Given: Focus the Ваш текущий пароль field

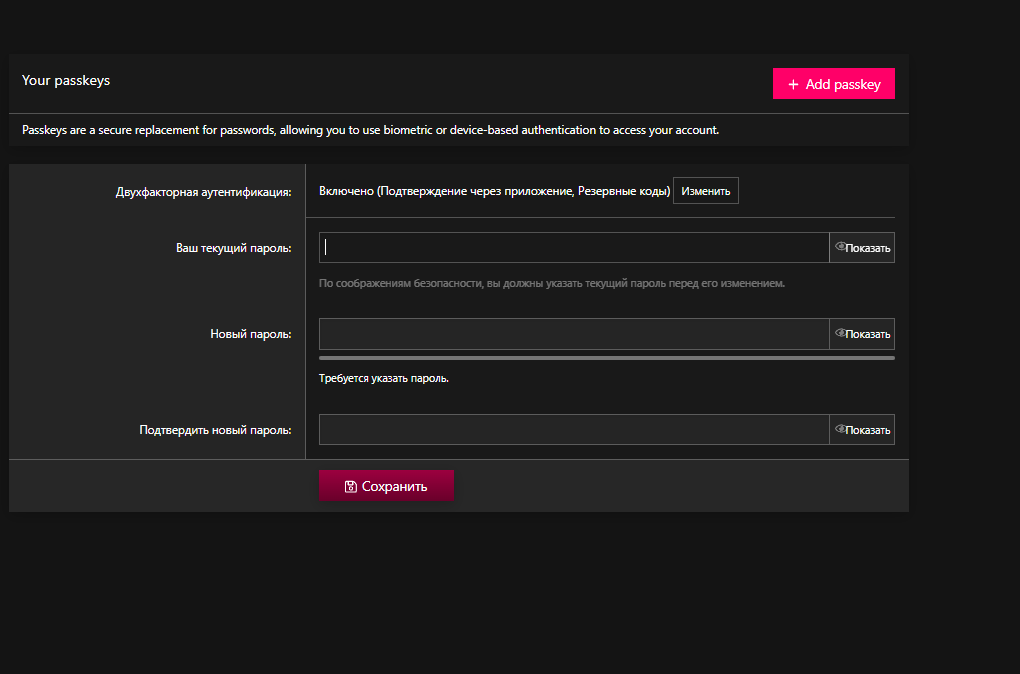Looking at the screenshot, I should [574, 248].
